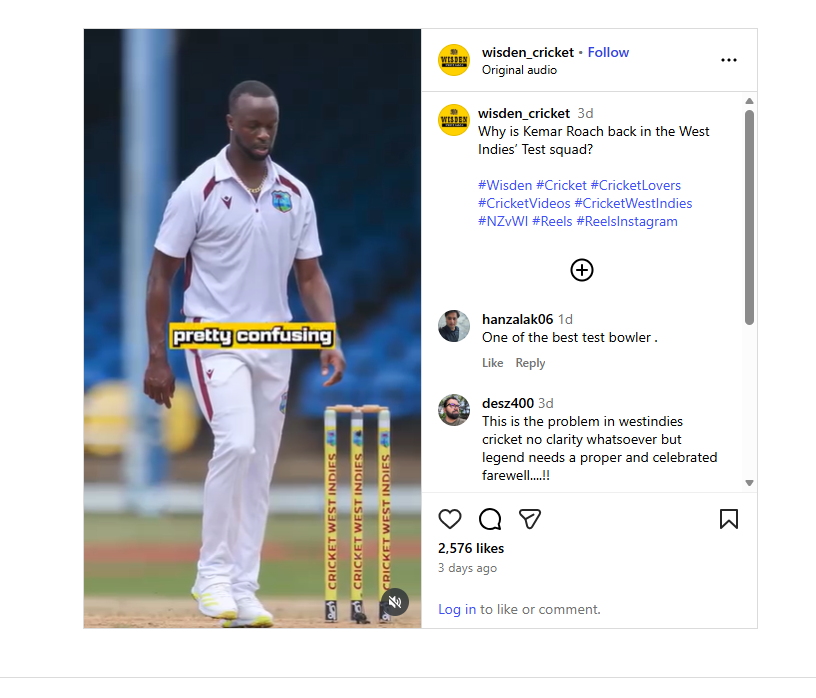Open the #CricketWestIndies hashtag
The width and height of the screenshot is (816, 698).
coord(633,203)
